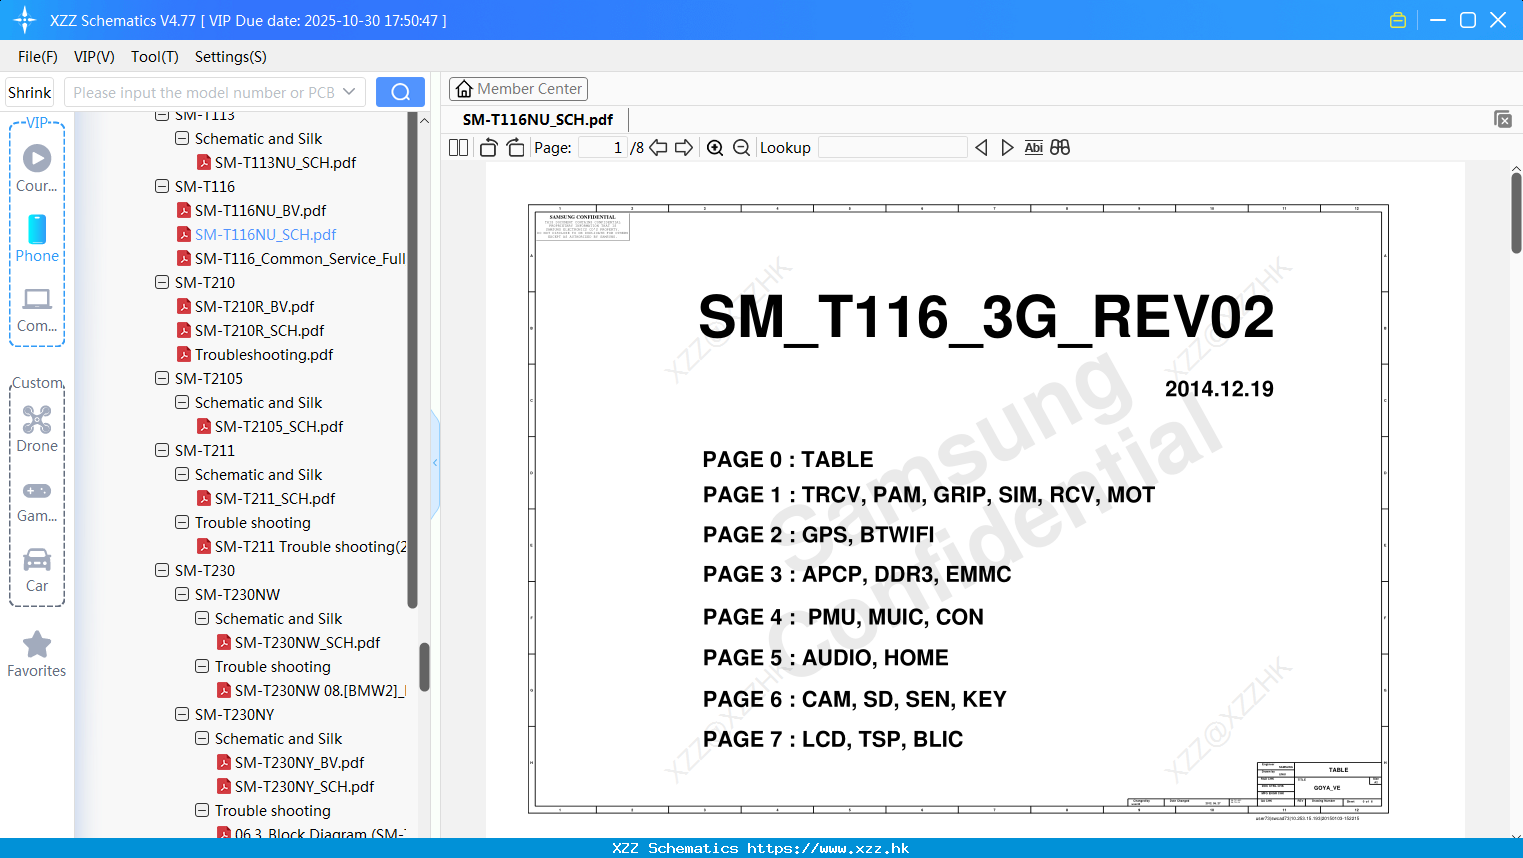This screenshot has height=858, width=1523.
Task: Go to previous page arrow
Action: [x=658, y=148]
